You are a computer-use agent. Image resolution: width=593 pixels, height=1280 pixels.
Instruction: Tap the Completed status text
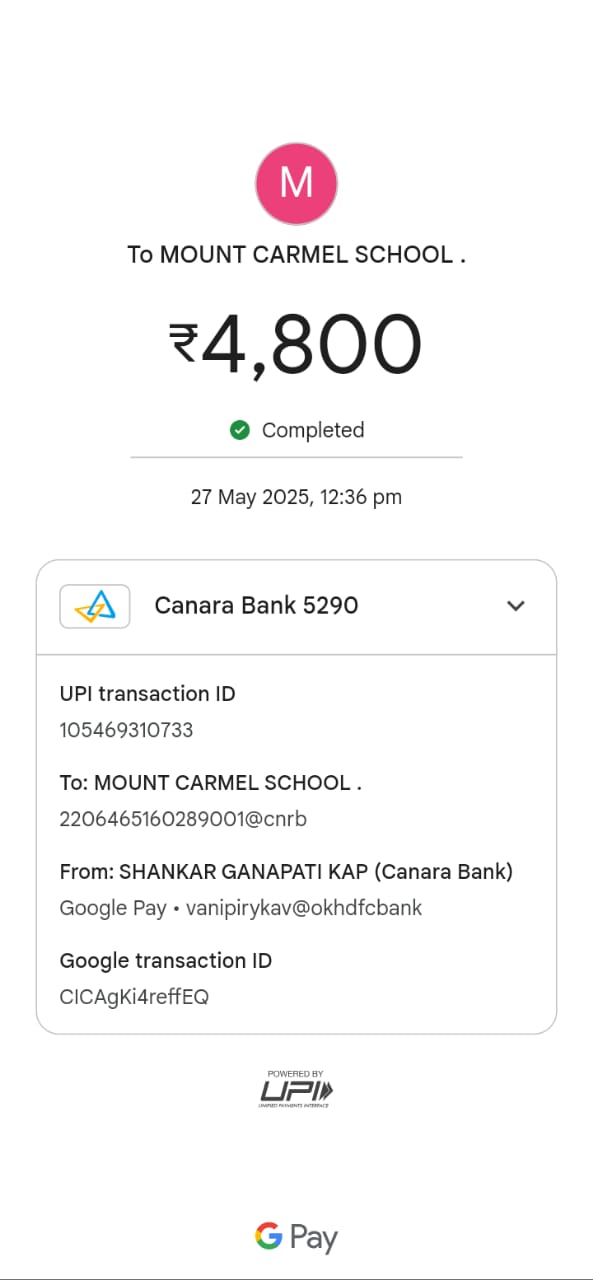tap(313, 430)
